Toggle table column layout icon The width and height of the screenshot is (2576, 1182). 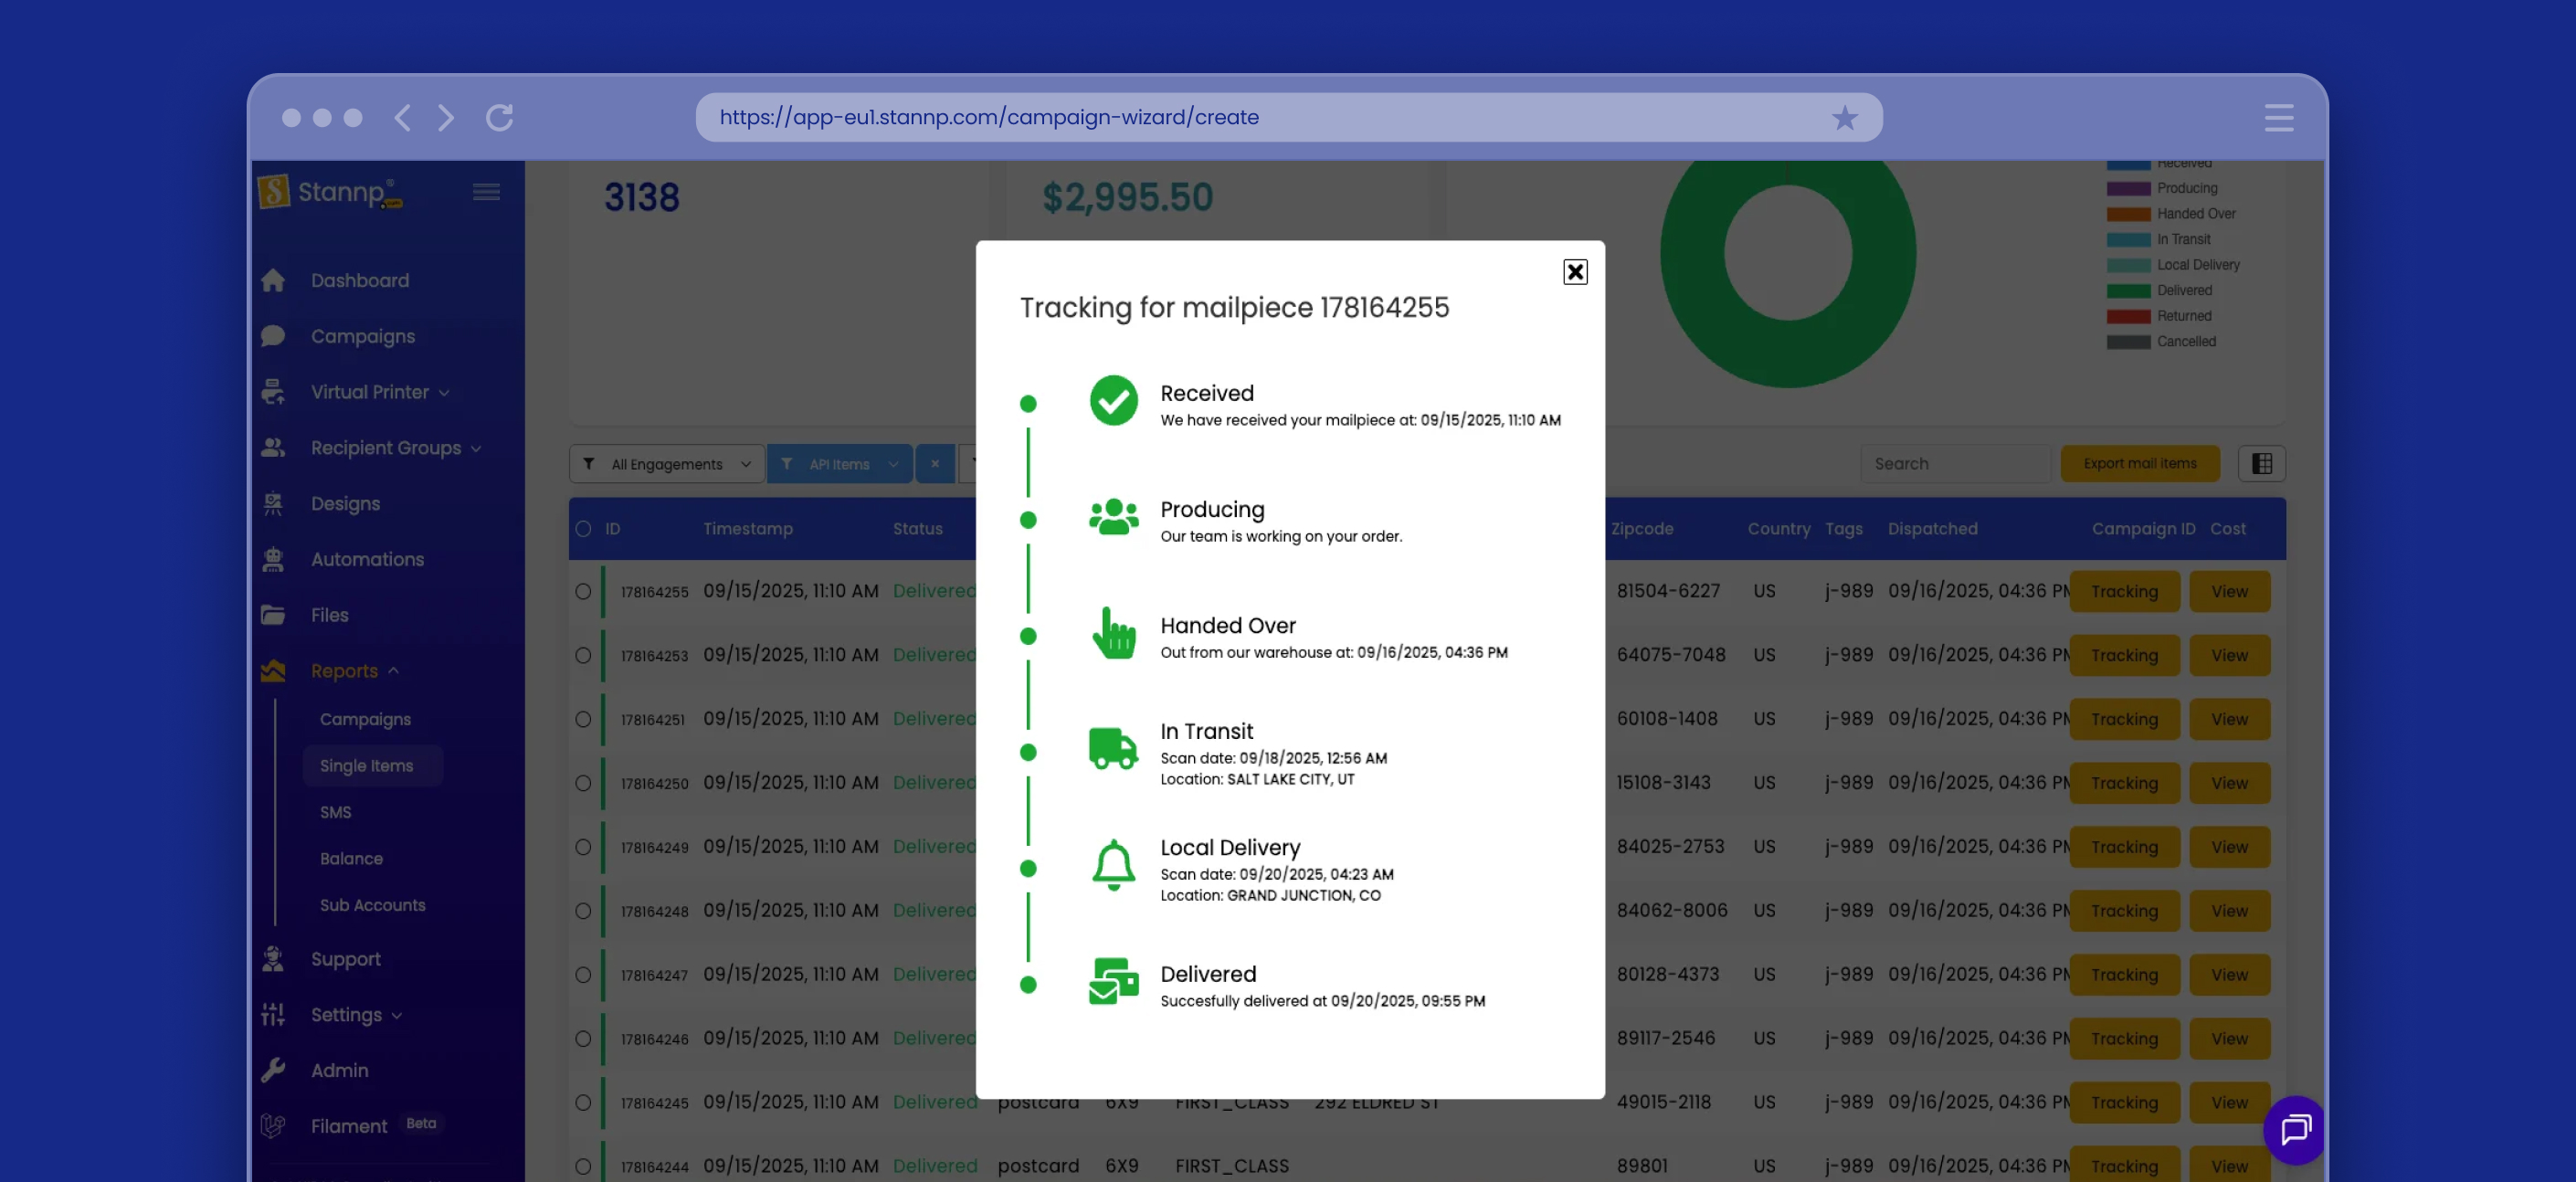pos(2261,464)
